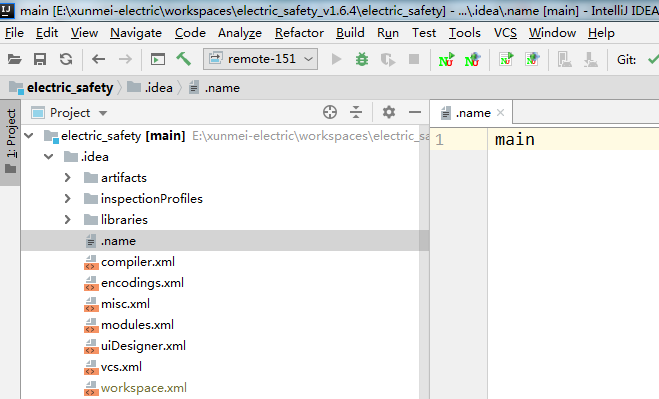
Task: Click the Debug bug icon
Action: [362, 59]
